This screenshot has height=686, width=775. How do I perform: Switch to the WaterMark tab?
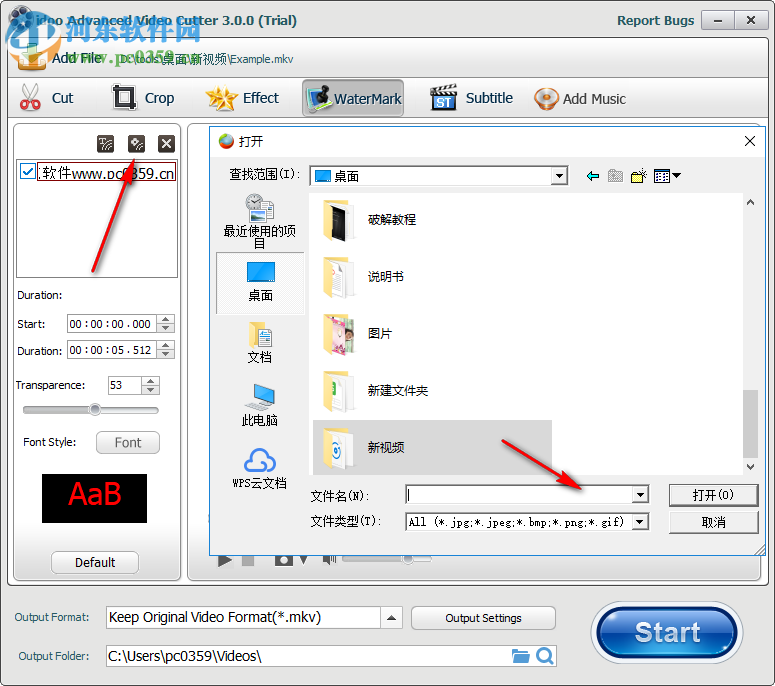tap(353, 98)
